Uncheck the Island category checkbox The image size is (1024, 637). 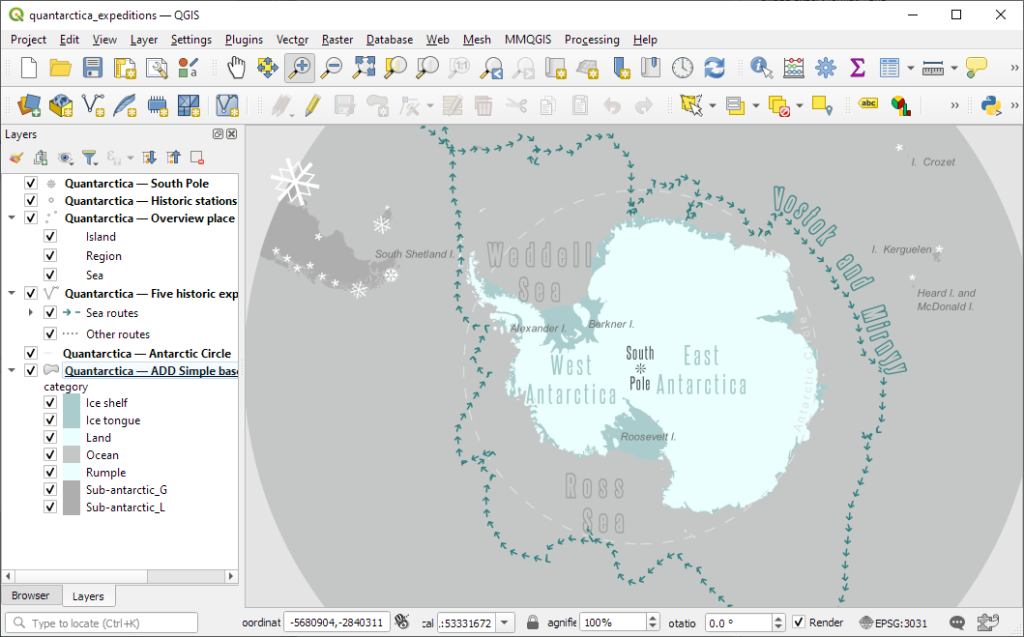click(50, 237)
